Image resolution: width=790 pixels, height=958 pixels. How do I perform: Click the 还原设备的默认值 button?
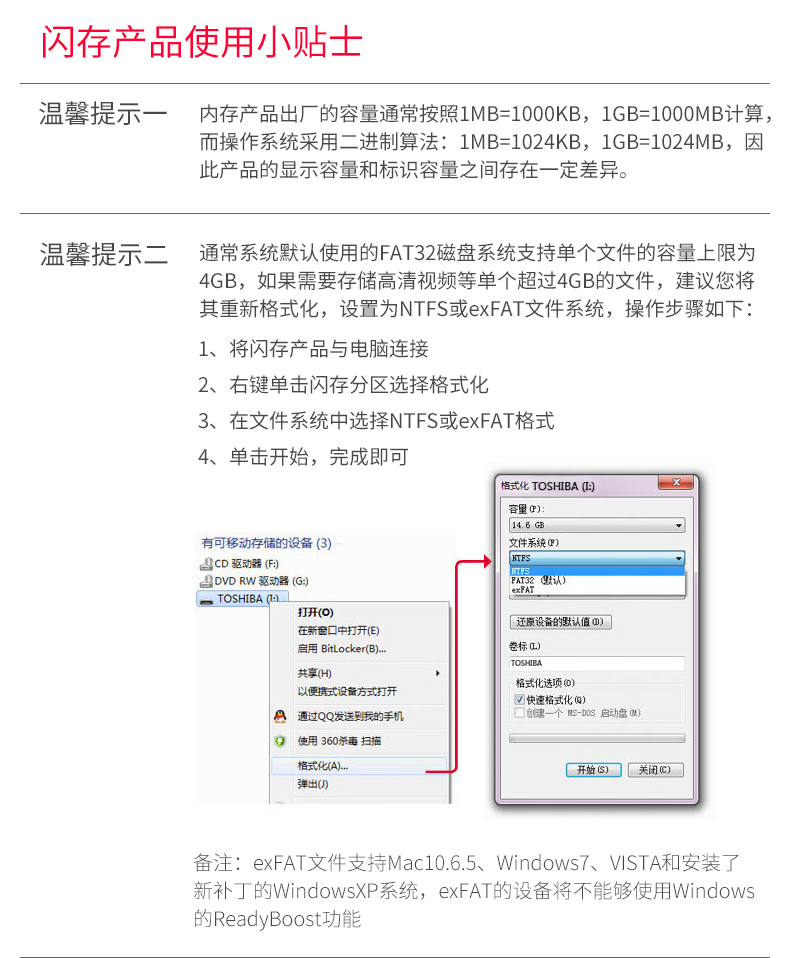coord(560,622)
